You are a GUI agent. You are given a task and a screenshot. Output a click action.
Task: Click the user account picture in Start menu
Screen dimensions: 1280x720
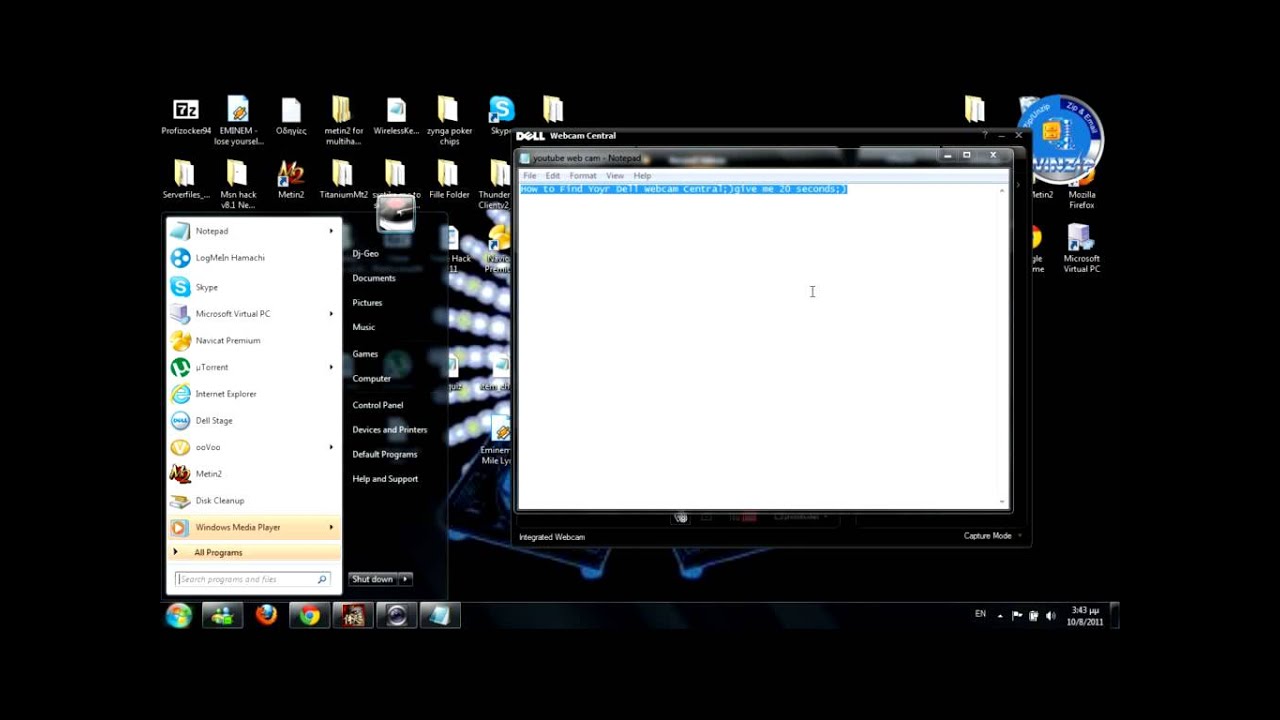396,212
